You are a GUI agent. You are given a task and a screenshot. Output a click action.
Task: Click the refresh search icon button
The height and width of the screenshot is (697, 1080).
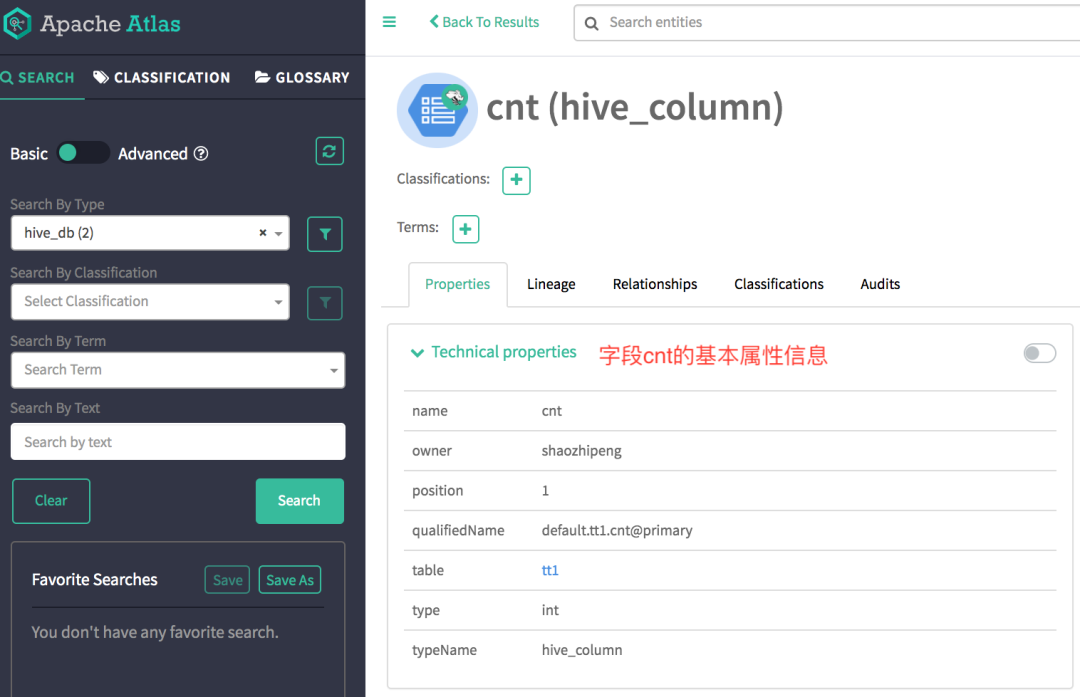tap(329, 152)
